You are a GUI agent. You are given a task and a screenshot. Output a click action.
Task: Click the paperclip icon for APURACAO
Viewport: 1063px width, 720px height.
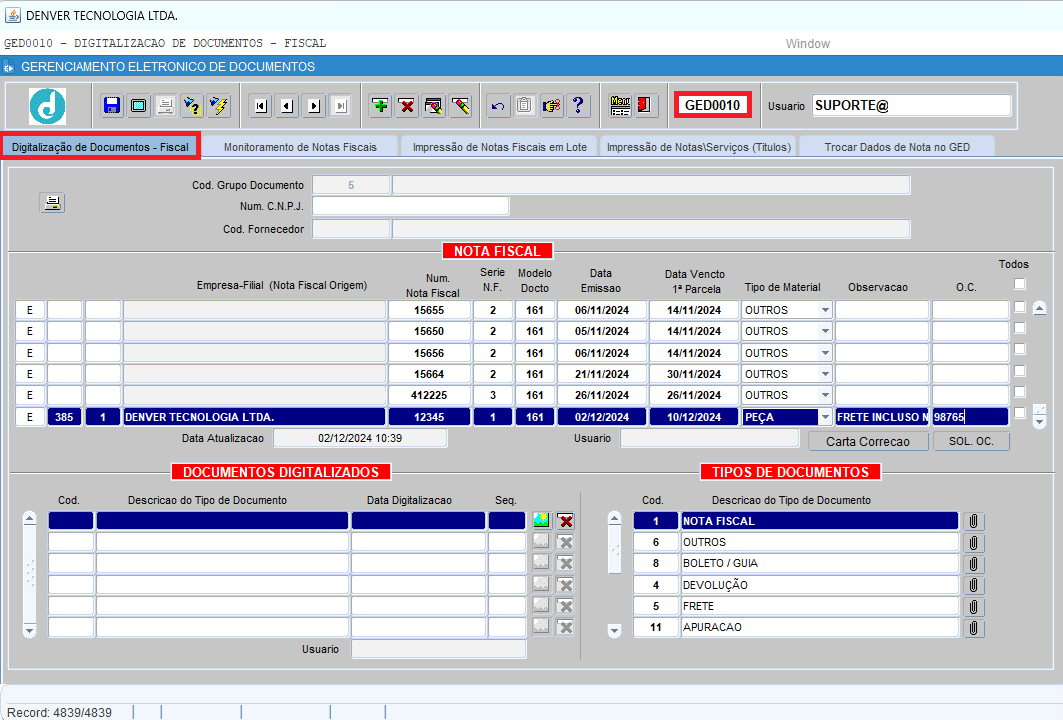(x=974, y=628)
